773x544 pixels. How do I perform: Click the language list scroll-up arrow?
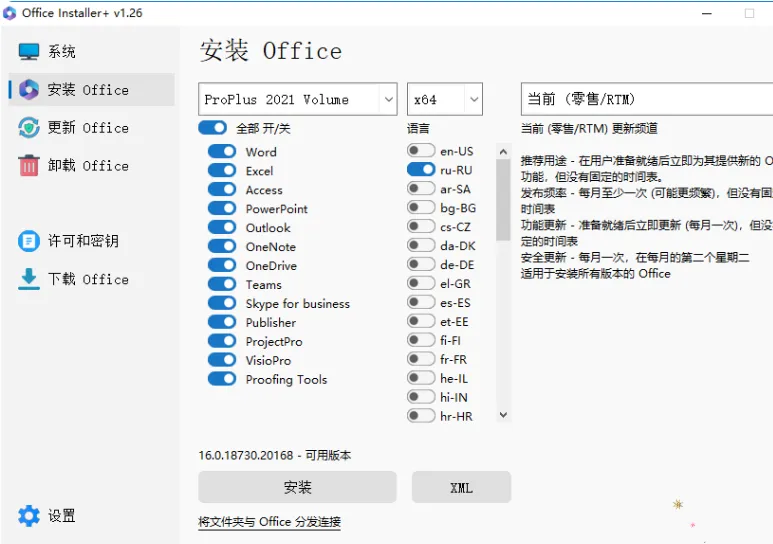503,151
